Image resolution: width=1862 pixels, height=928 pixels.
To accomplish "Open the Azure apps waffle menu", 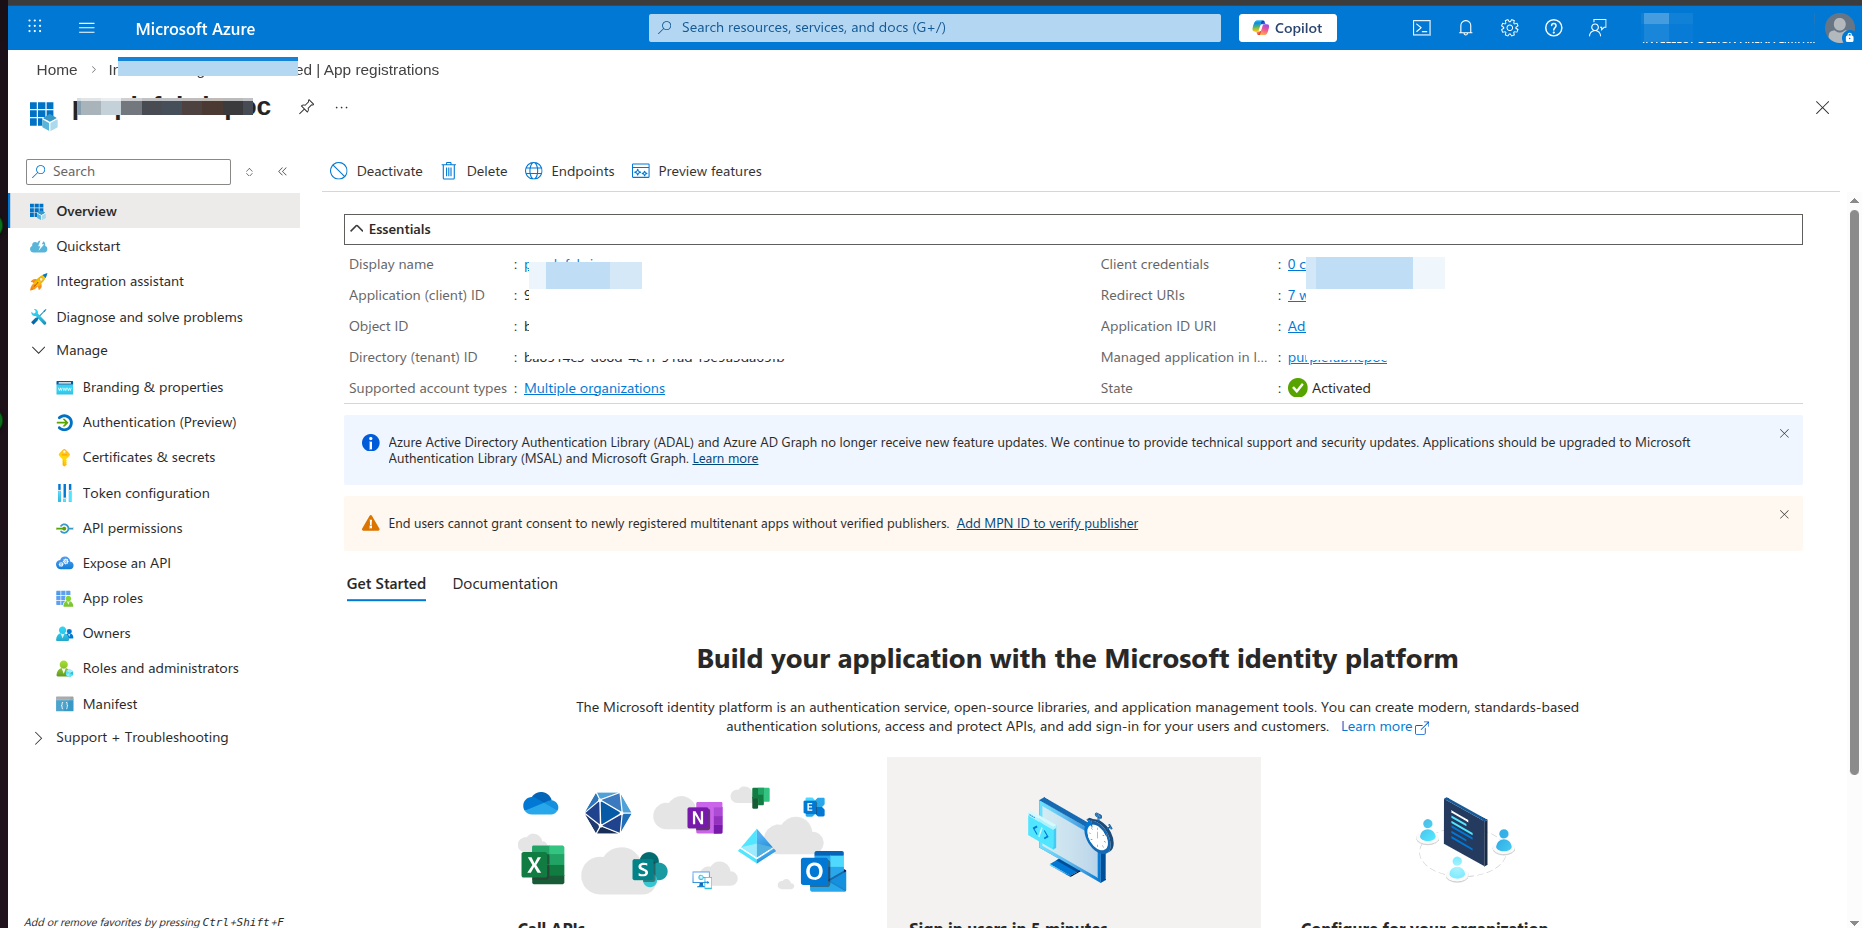I will click(x=35, y=27).
